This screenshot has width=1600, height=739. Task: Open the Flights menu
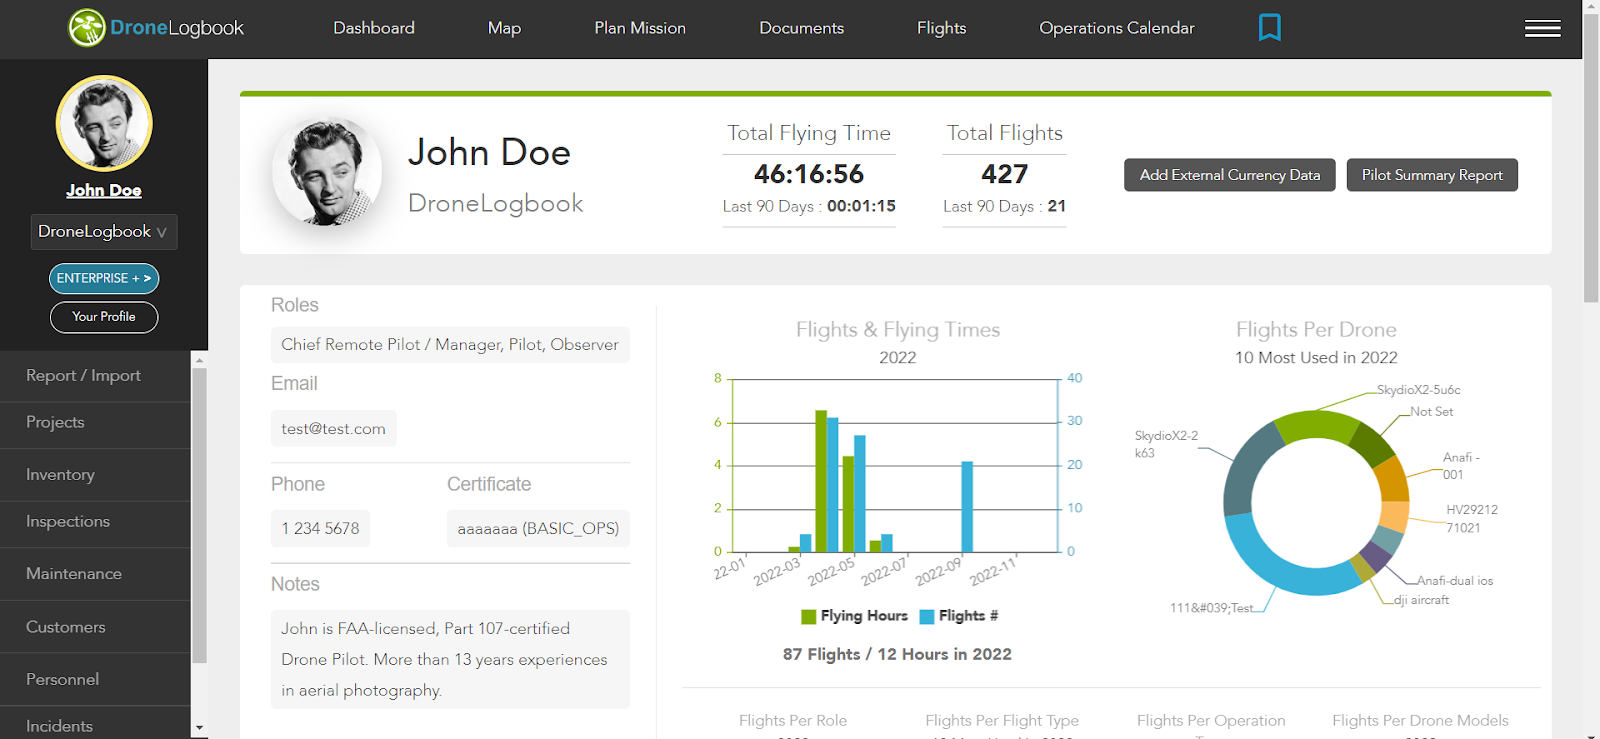[x=942, y=28]
